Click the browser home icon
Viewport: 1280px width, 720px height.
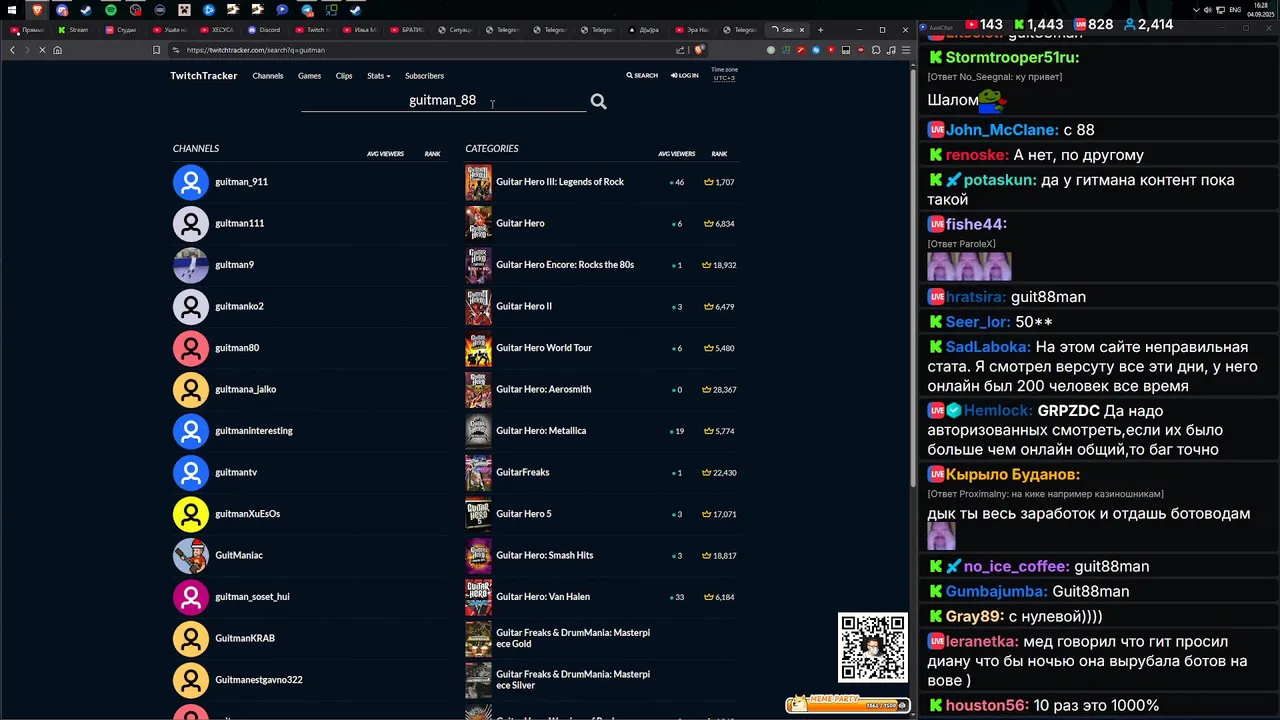pos(57,50)
